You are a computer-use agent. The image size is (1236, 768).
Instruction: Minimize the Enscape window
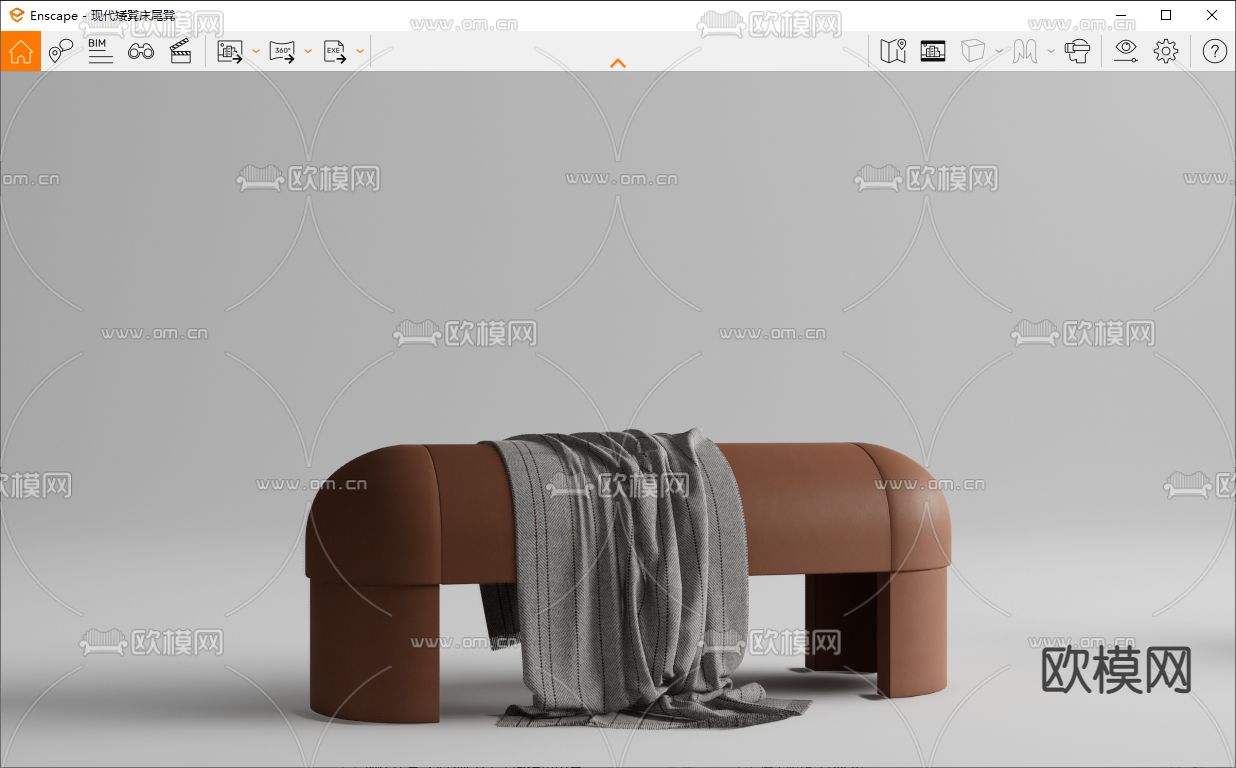click(1120, 15)
